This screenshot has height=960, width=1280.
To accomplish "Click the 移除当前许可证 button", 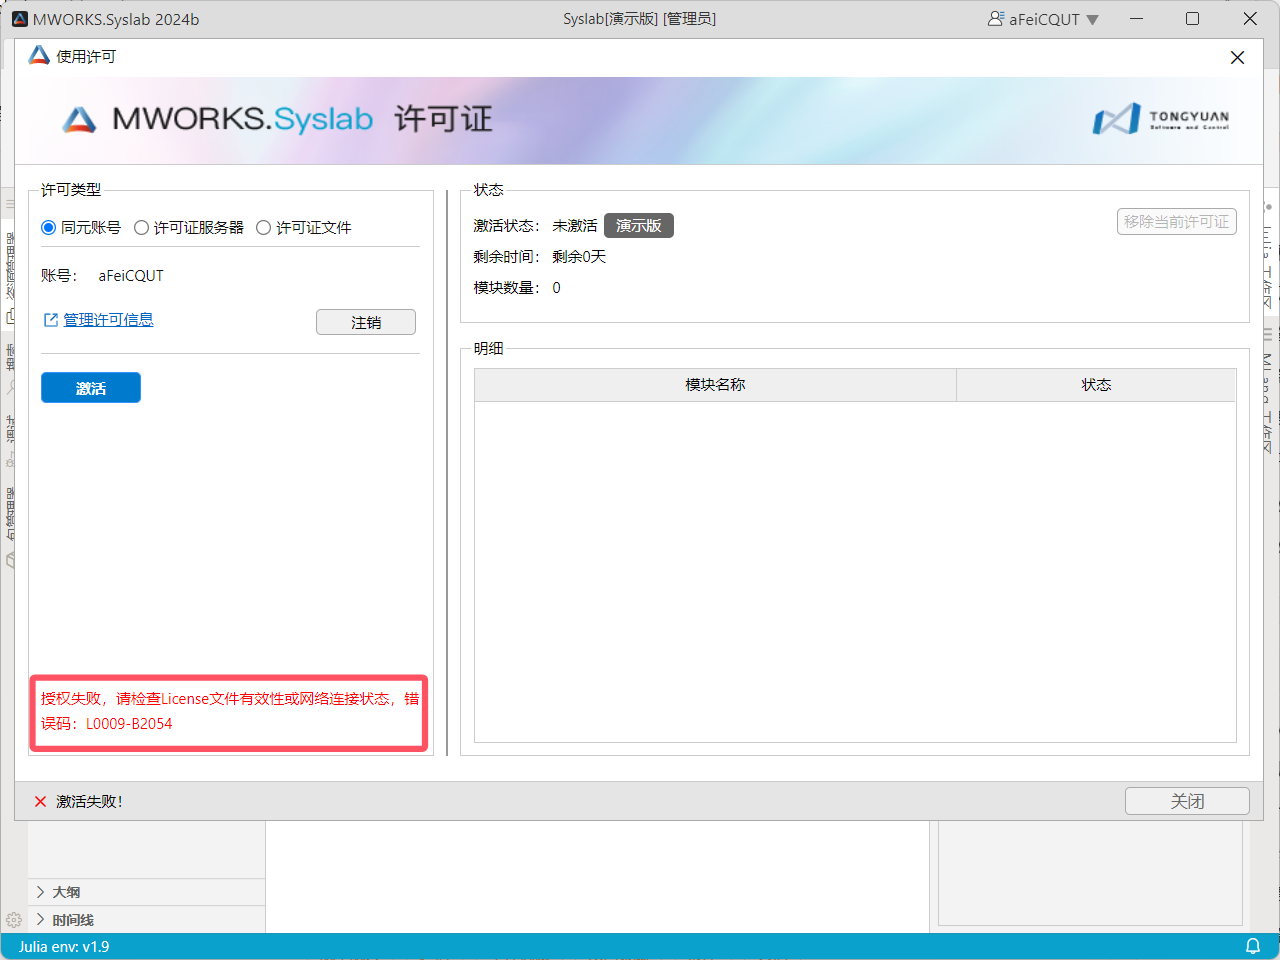I will 1176,222.
